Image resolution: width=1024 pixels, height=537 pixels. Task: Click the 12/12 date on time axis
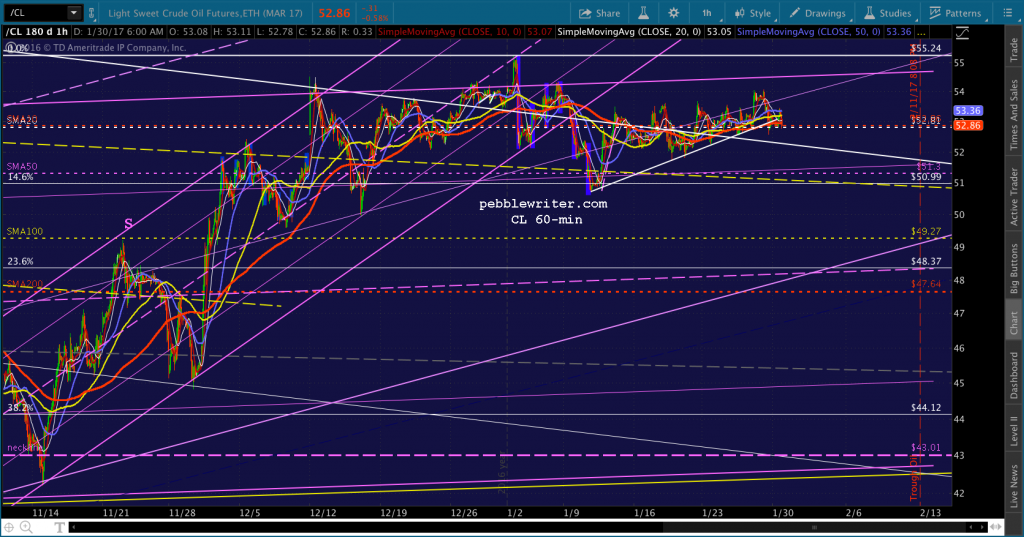pyautogui.click(x=323, y=513)
